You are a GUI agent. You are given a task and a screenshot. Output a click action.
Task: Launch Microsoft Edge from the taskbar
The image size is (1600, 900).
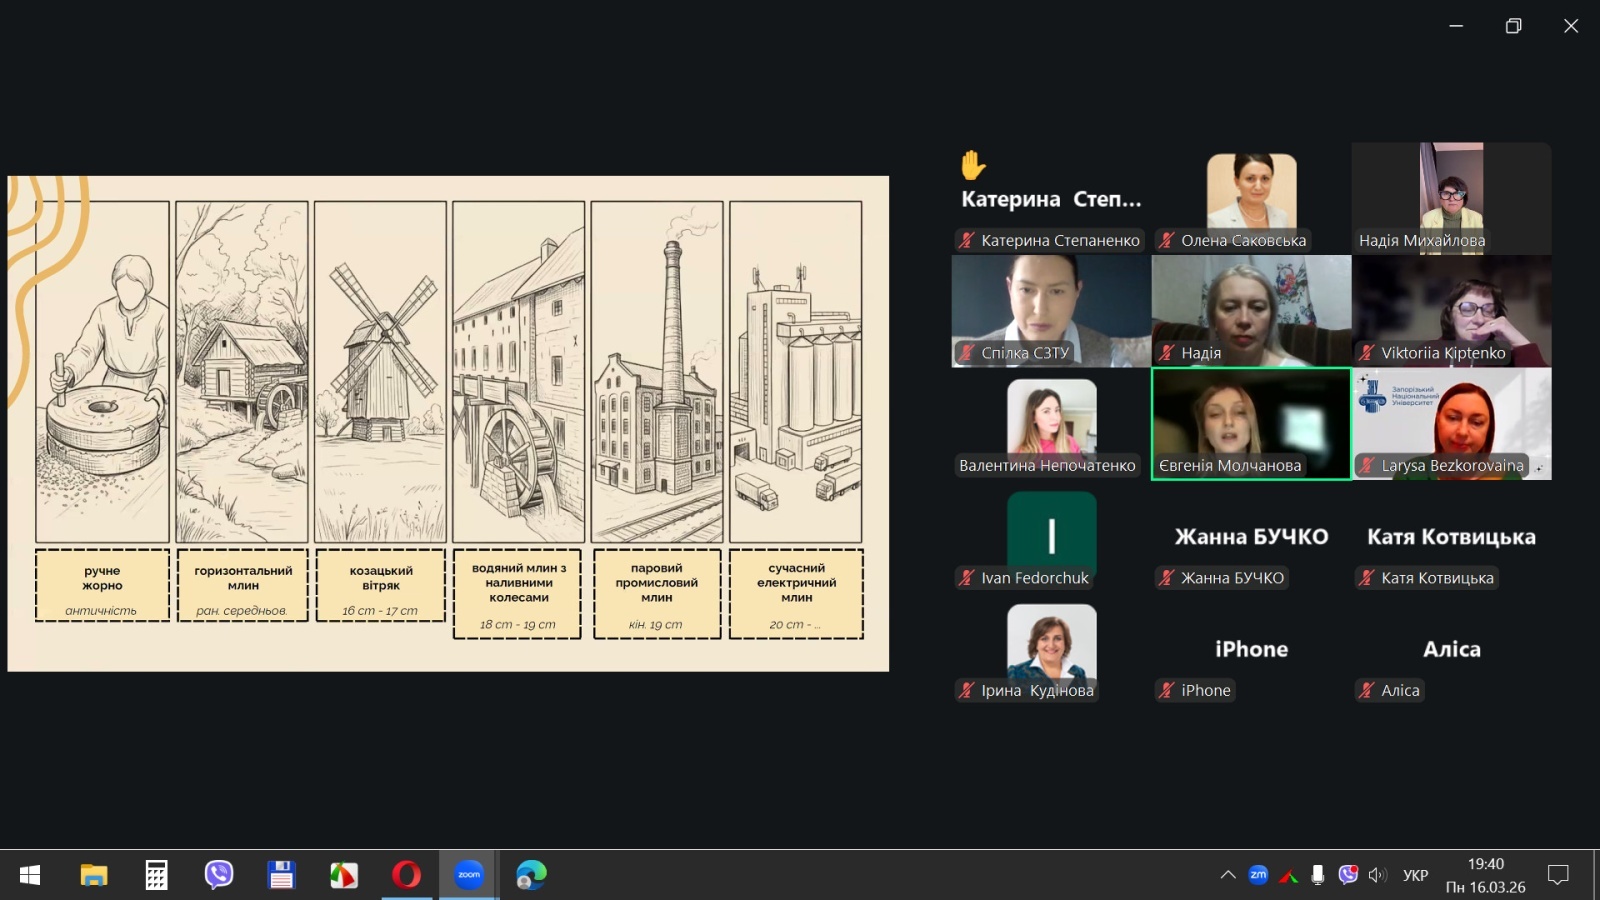pyautogui.click(x=531, y=875)
